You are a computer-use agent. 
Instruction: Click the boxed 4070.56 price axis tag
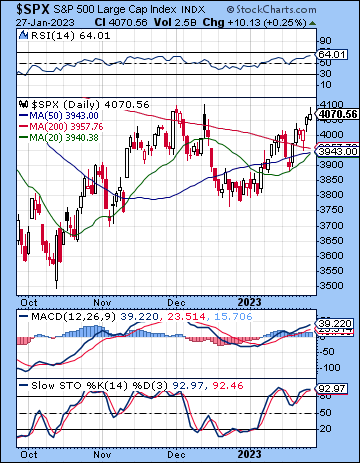[338, 114]
